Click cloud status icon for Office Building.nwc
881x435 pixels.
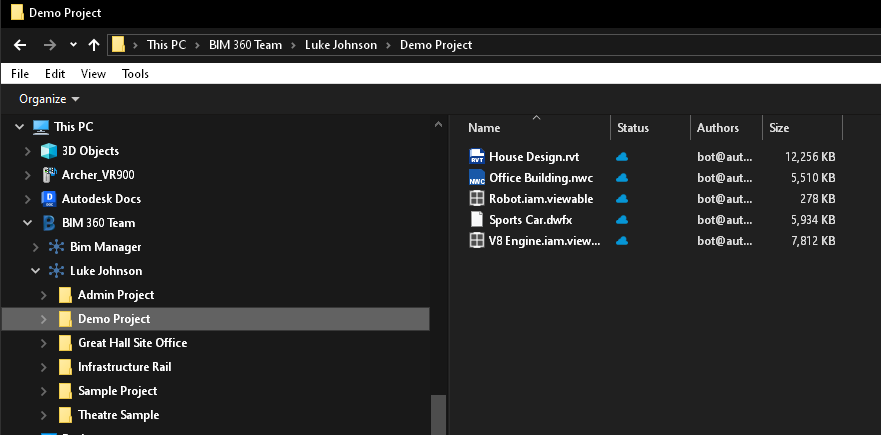click(622, 178)
